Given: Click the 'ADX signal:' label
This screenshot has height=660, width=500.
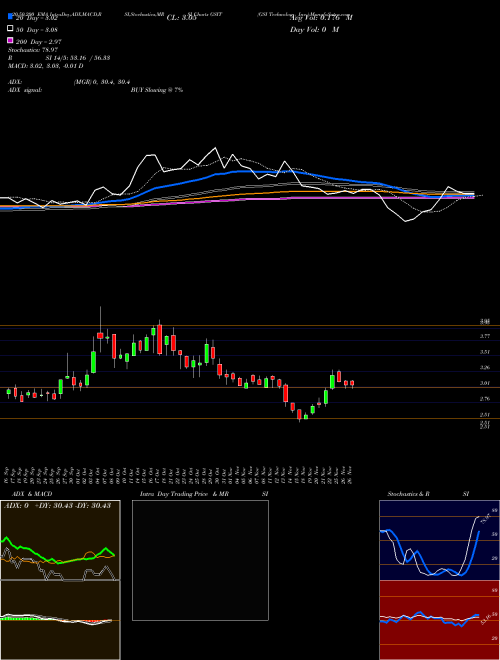Looking at the screenshot, I should [x=25, y=90].
